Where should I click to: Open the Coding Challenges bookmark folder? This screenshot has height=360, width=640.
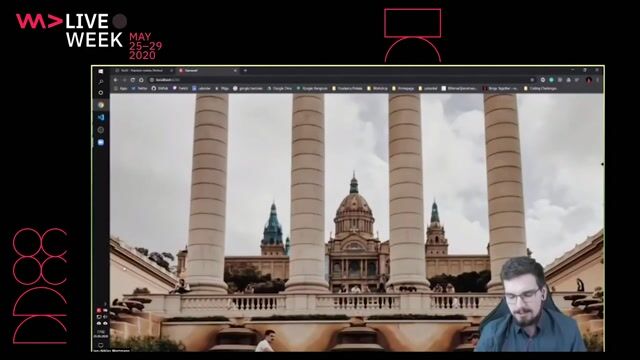540,88
